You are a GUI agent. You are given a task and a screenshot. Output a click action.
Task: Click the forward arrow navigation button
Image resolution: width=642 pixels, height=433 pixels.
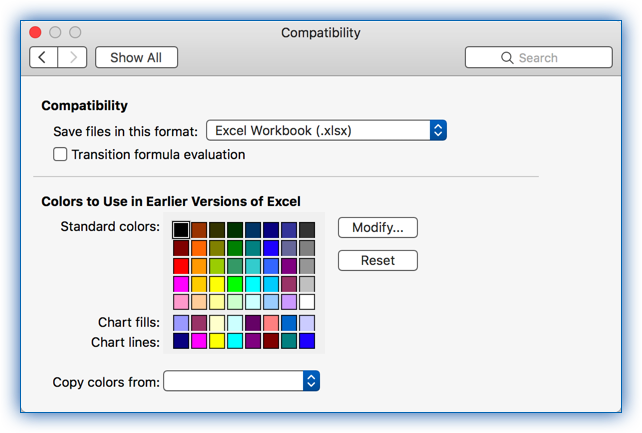point(72,57)
